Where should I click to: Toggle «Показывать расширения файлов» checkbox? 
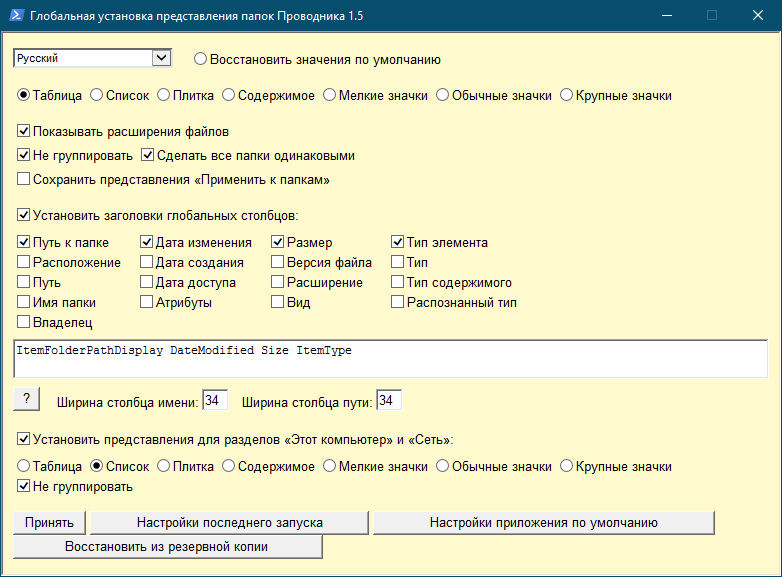point(23,131)
